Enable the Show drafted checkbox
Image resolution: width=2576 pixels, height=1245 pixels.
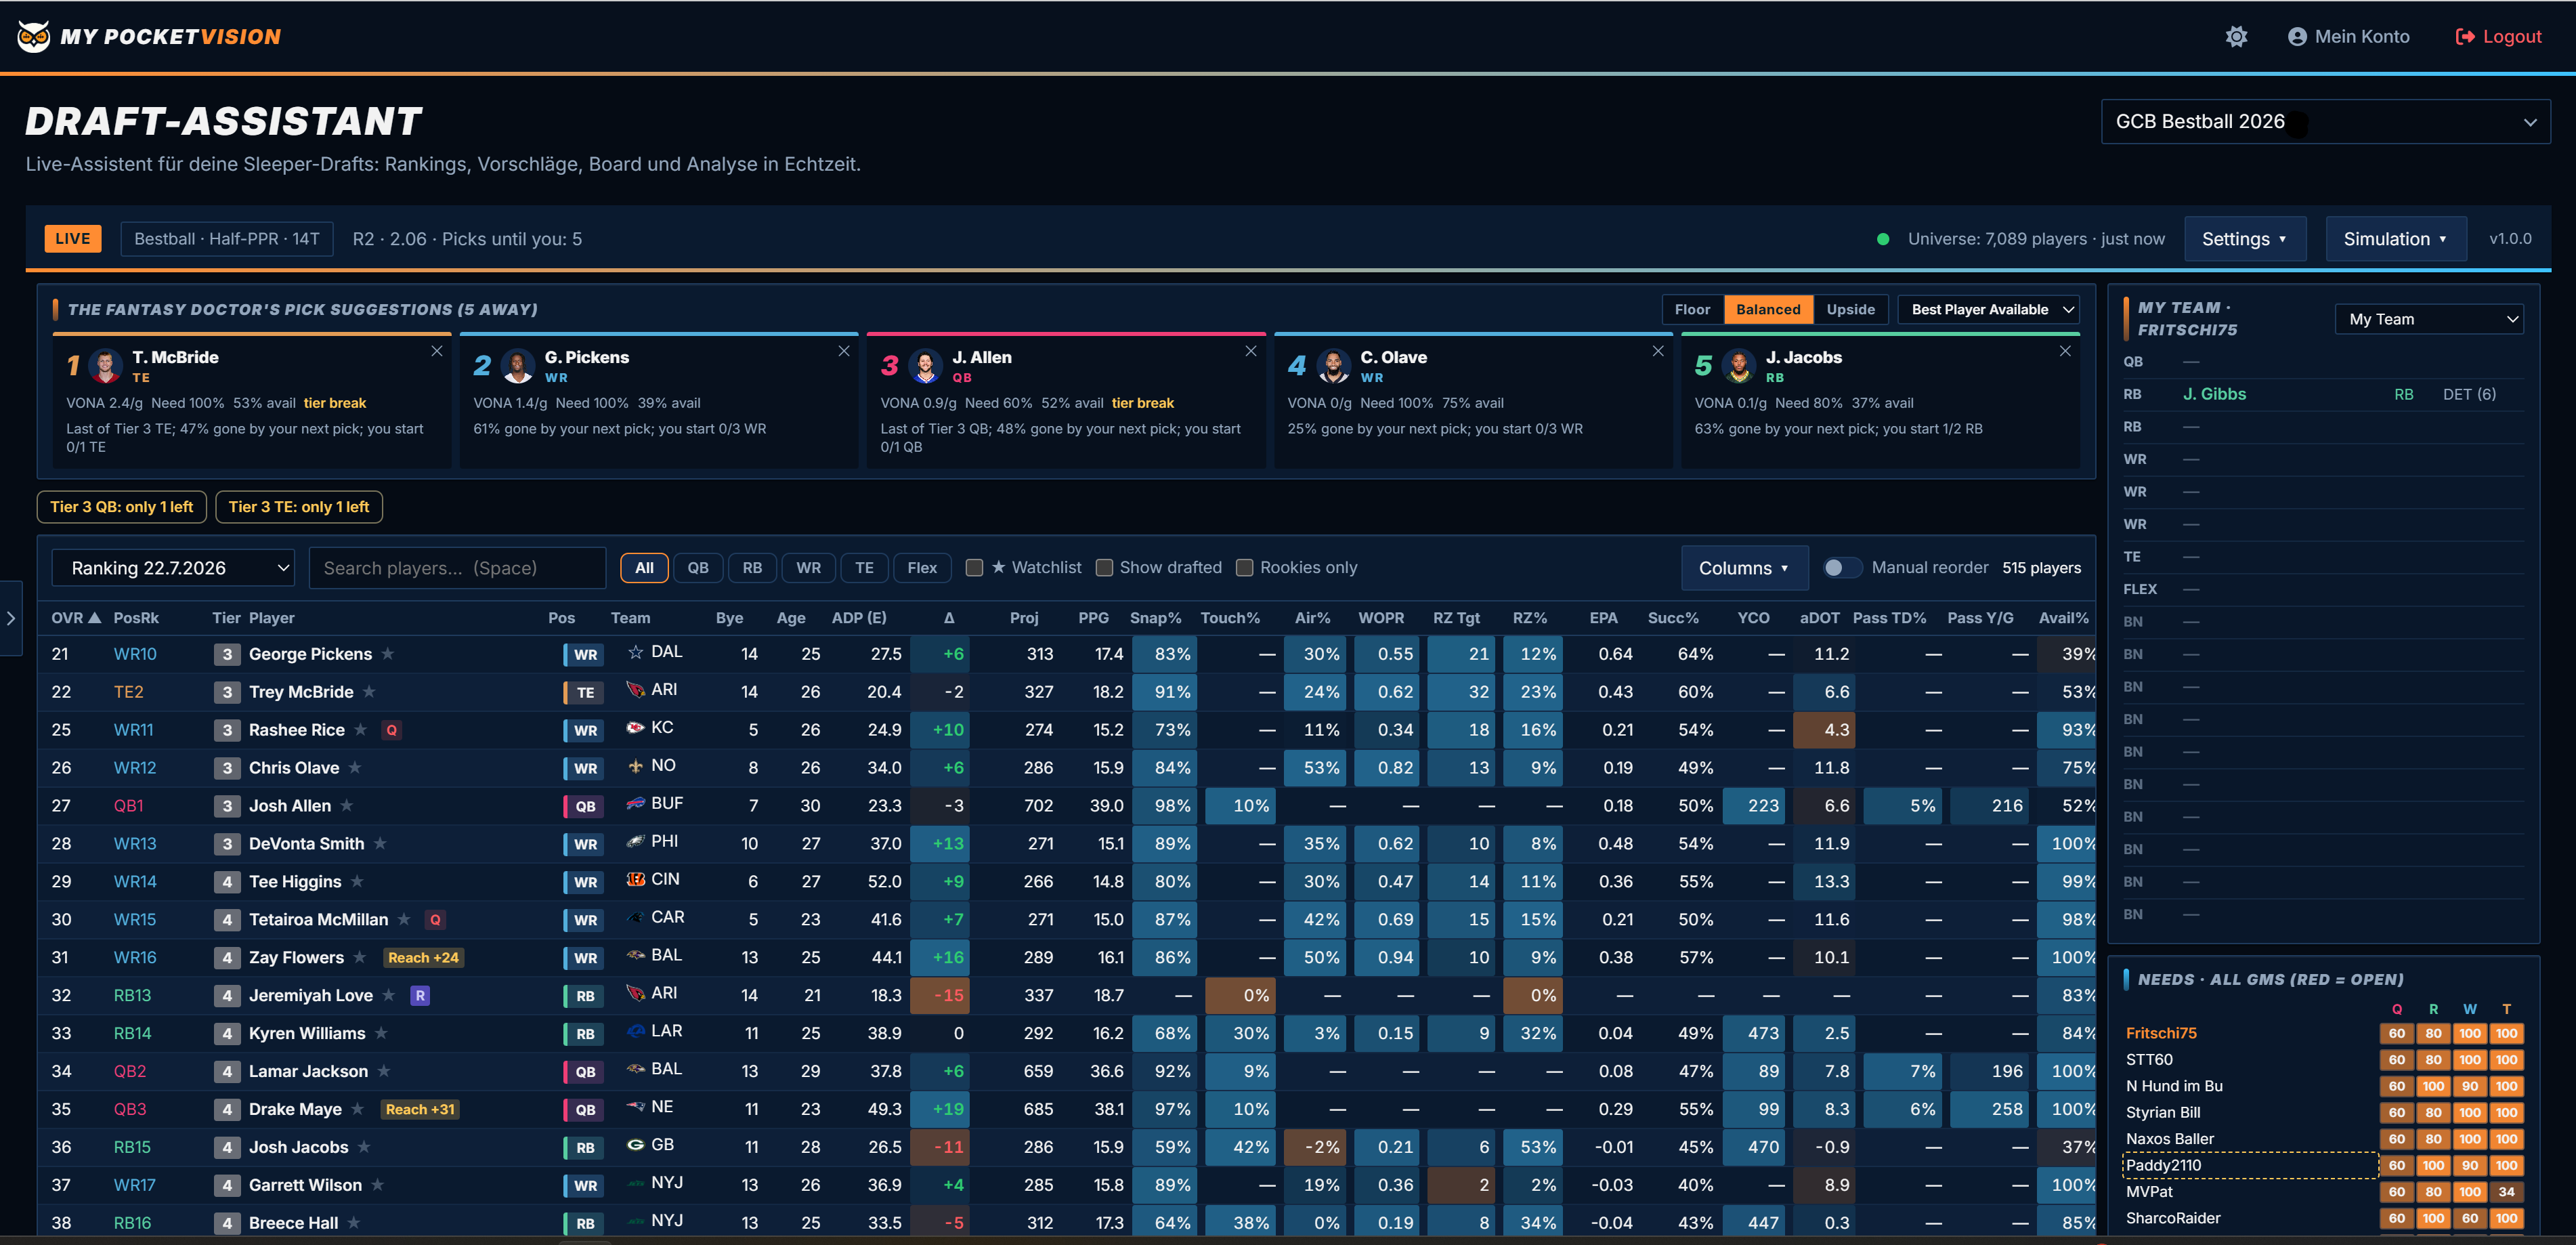click(x=1104, y=568)
